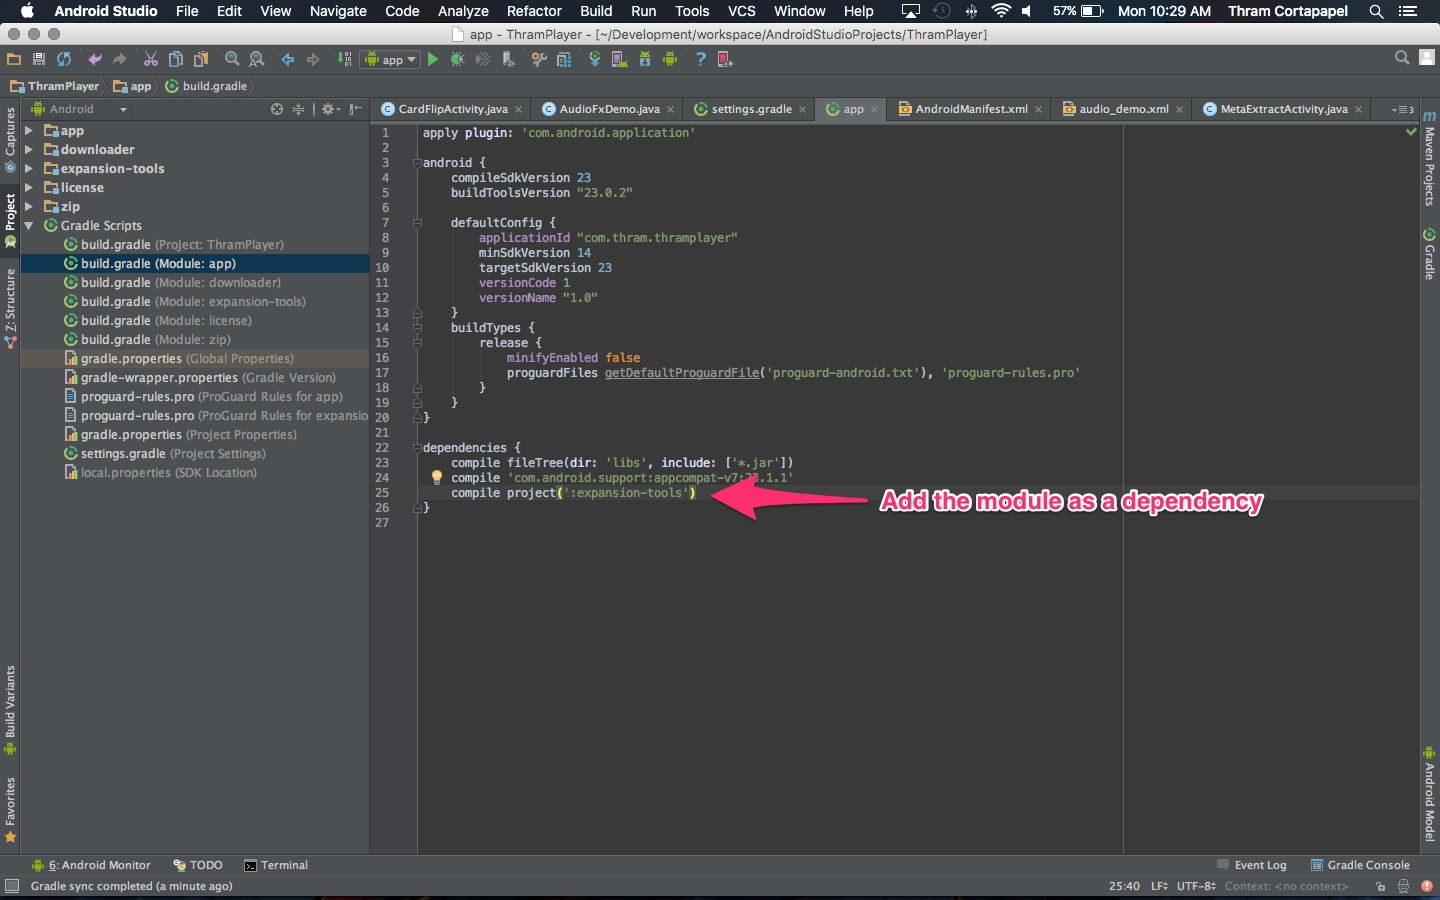This screenshot has height=900, width=1440.
Task: Open Android Monitor tool window
Action: click(x=91, y=865)
